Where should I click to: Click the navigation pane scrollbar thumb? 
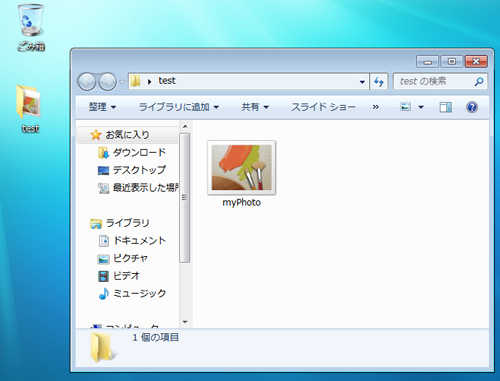click(x=185, y=198)
